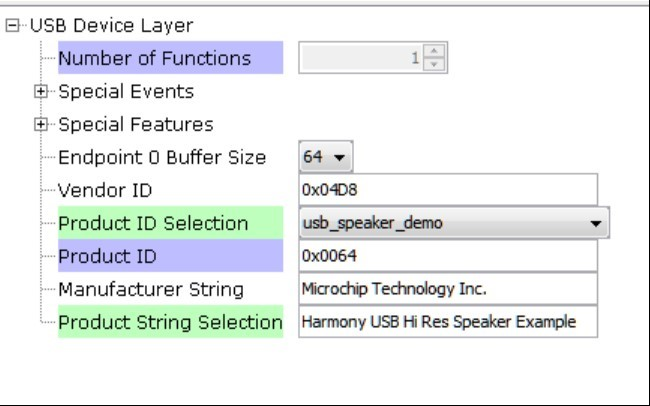Select the Vendor ID label
Viewport: 650px width, 406px height.
click(105, 190)
